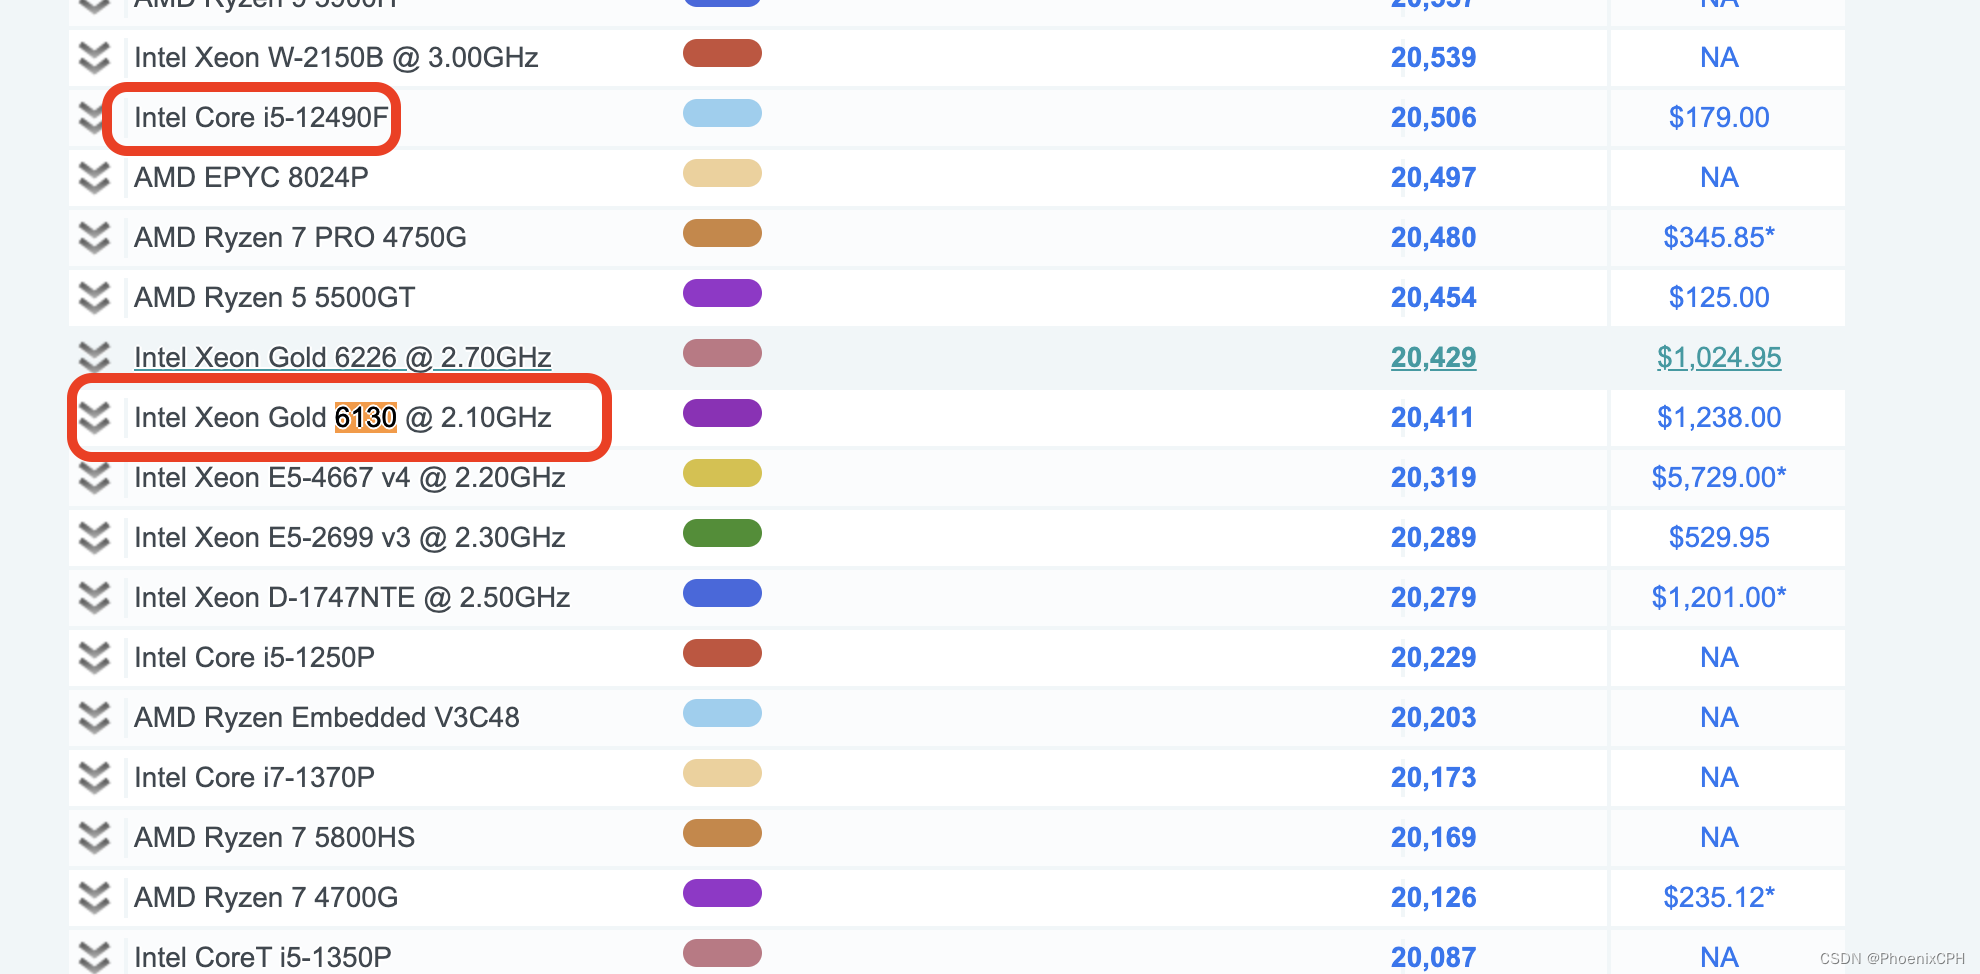Screen dimensions: 1980x974
Task: Open the $529.95 price link
Action: (x=1719, y=538)
